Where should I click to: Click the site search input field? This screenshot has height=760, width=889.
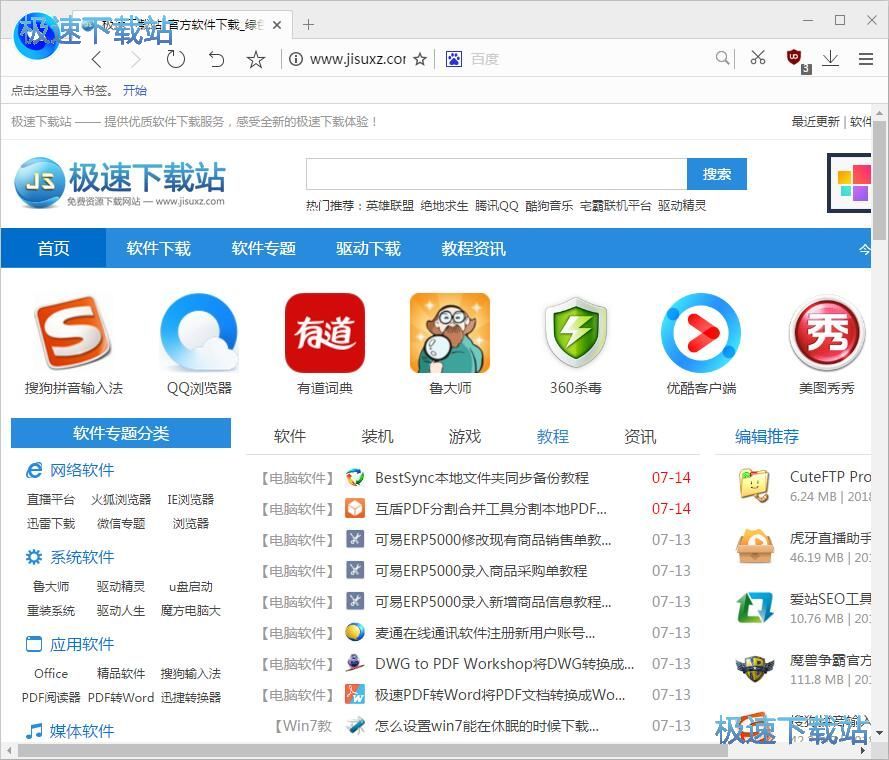click(496, 174)
